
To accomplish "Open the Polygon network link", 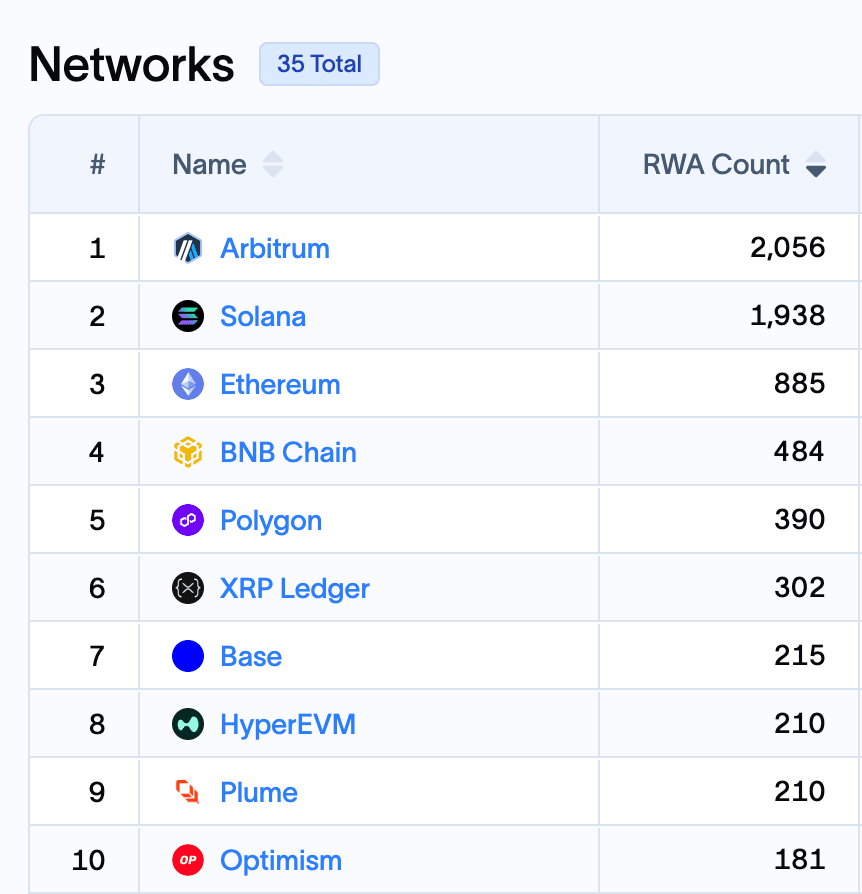I will coord(271,521).
